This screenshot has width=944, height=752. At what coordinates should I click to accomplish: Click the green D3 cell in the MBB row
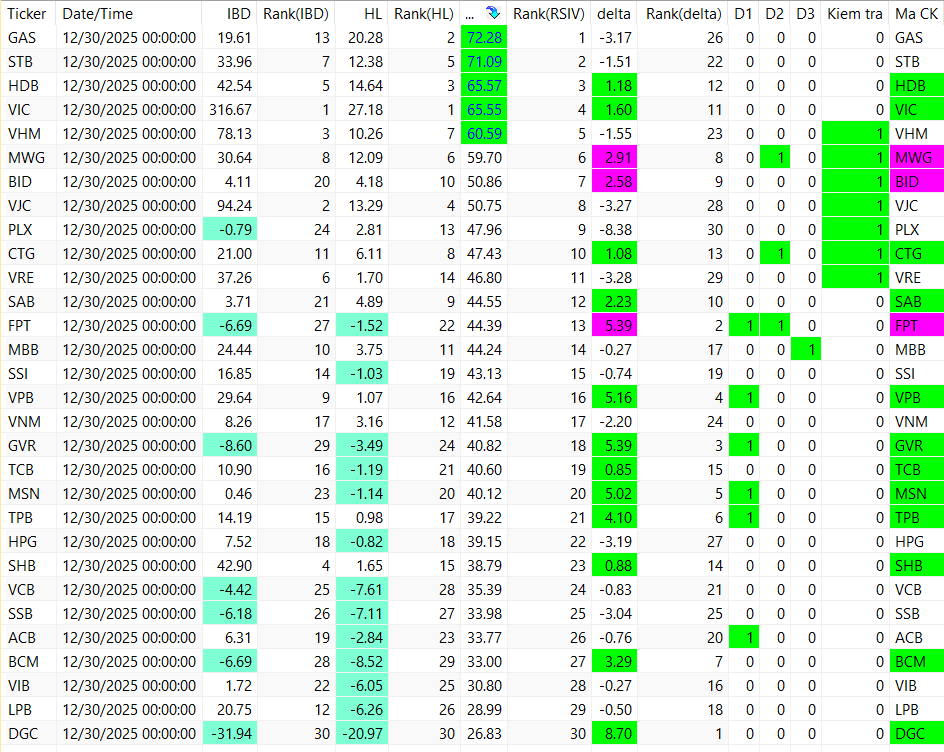806,350
